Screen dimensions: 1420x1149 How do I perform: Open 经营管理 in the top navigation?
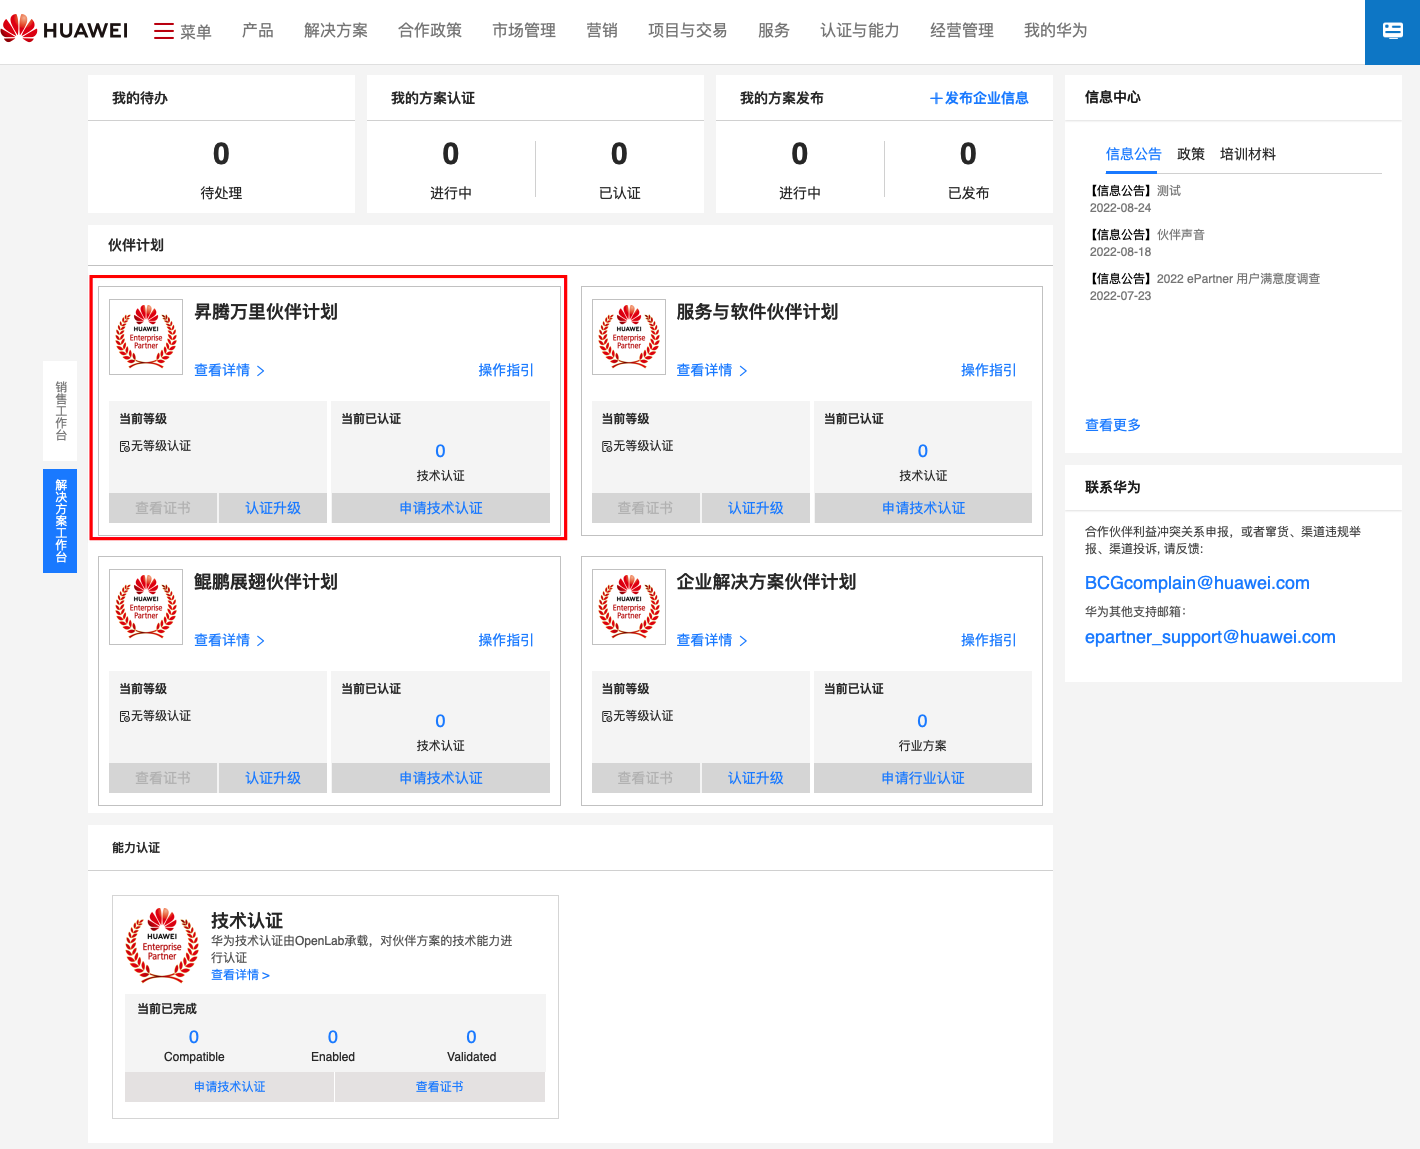[962, 31]
